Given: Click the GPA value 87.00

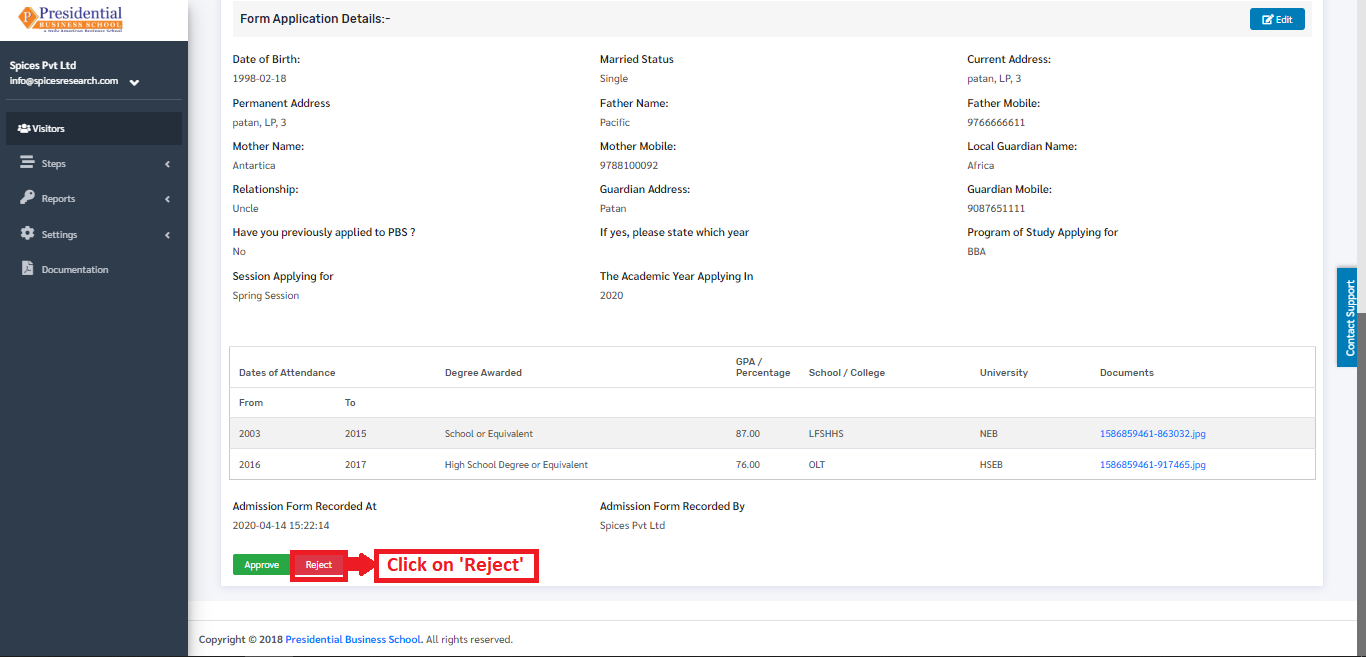Looking at the screenshot, I should click(748, 434).
